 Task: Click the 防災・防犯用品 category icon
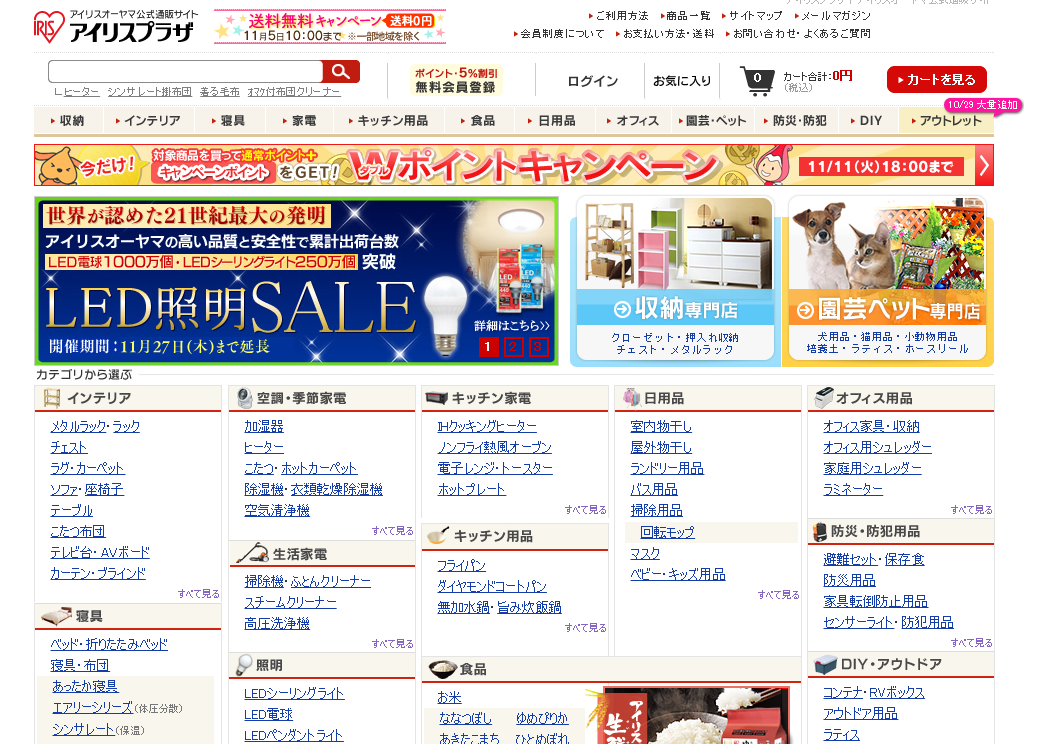tap(820, 532)
